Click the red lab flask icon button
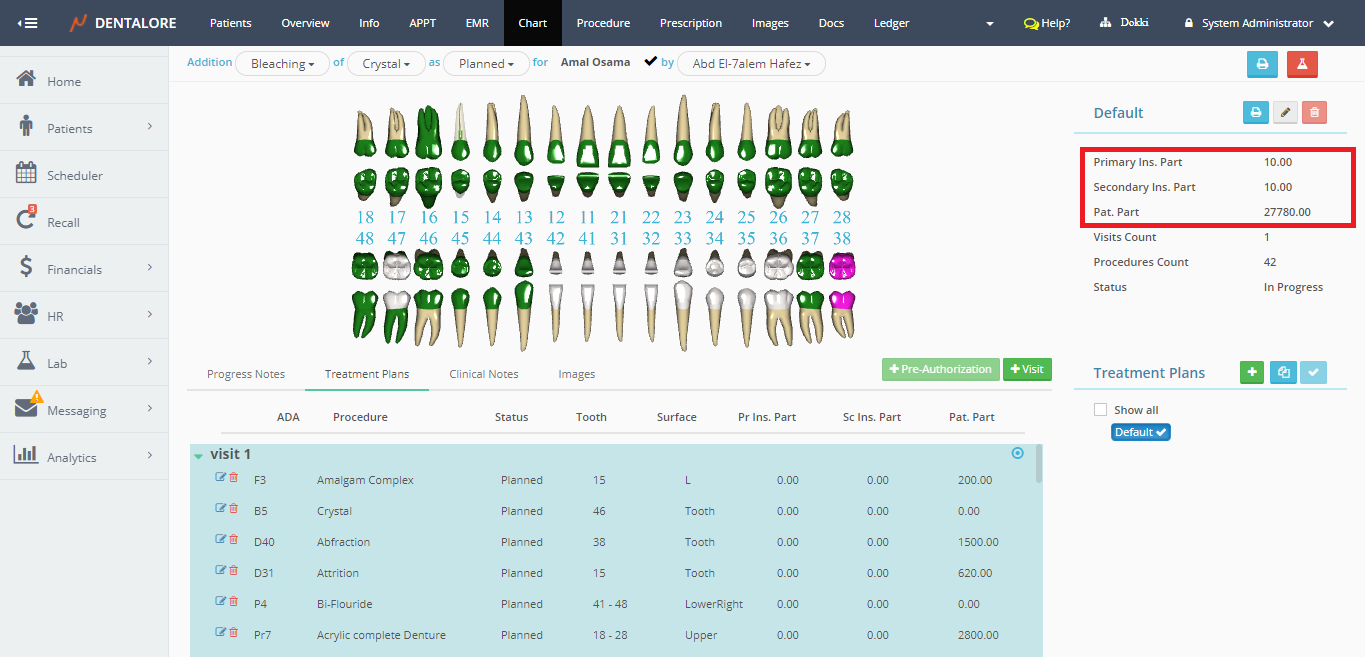Screen dimensions: 1365x657 [1302, 64]
